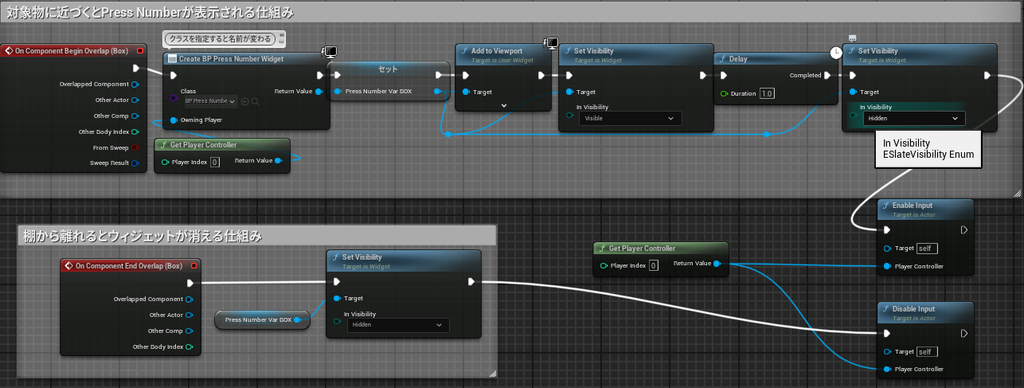Click the clock icon on the Delay node

click(835, 52)
